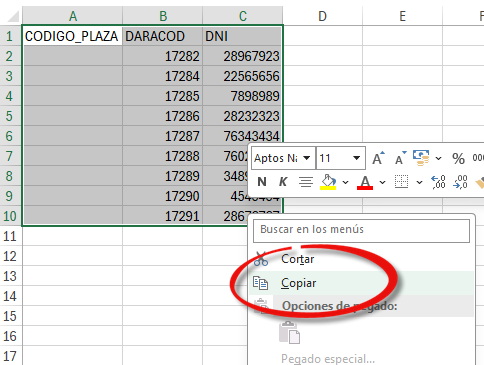Click the scissors icon next to Cortar

click(x=261, y=259)
